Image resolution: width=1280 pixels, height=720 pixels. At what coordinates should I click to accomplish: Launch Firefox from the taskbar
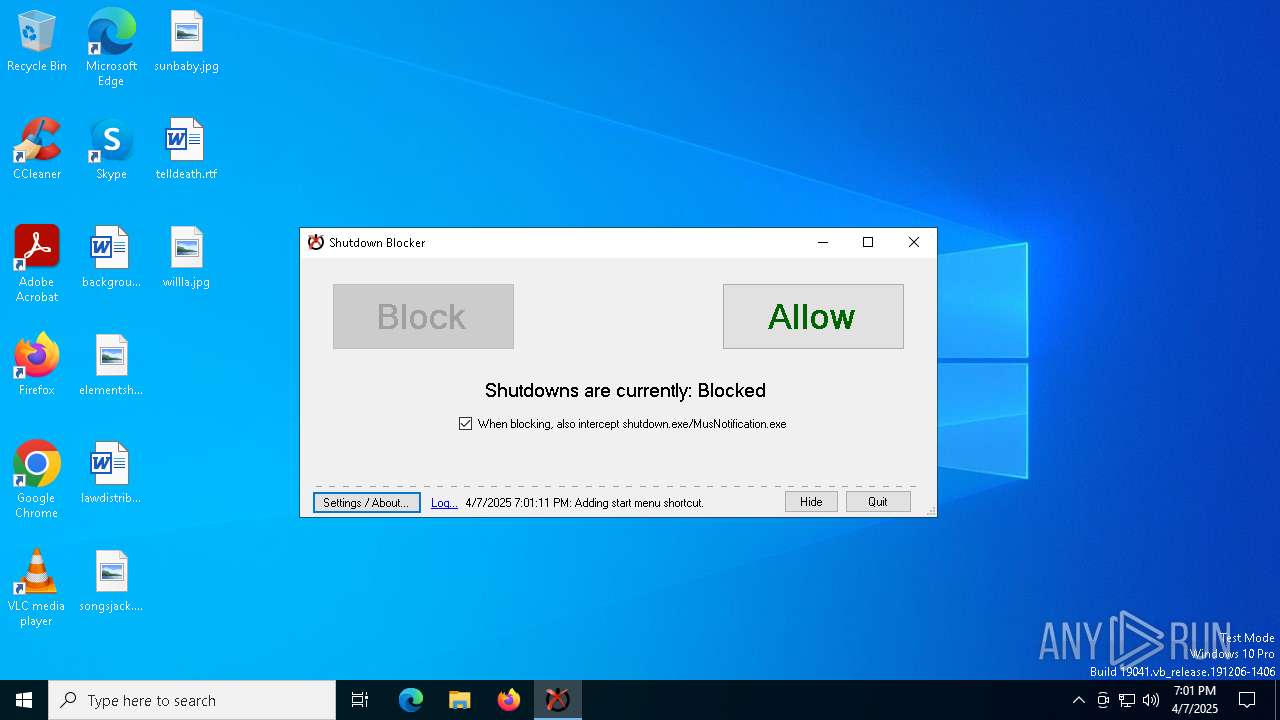point(509,700)
